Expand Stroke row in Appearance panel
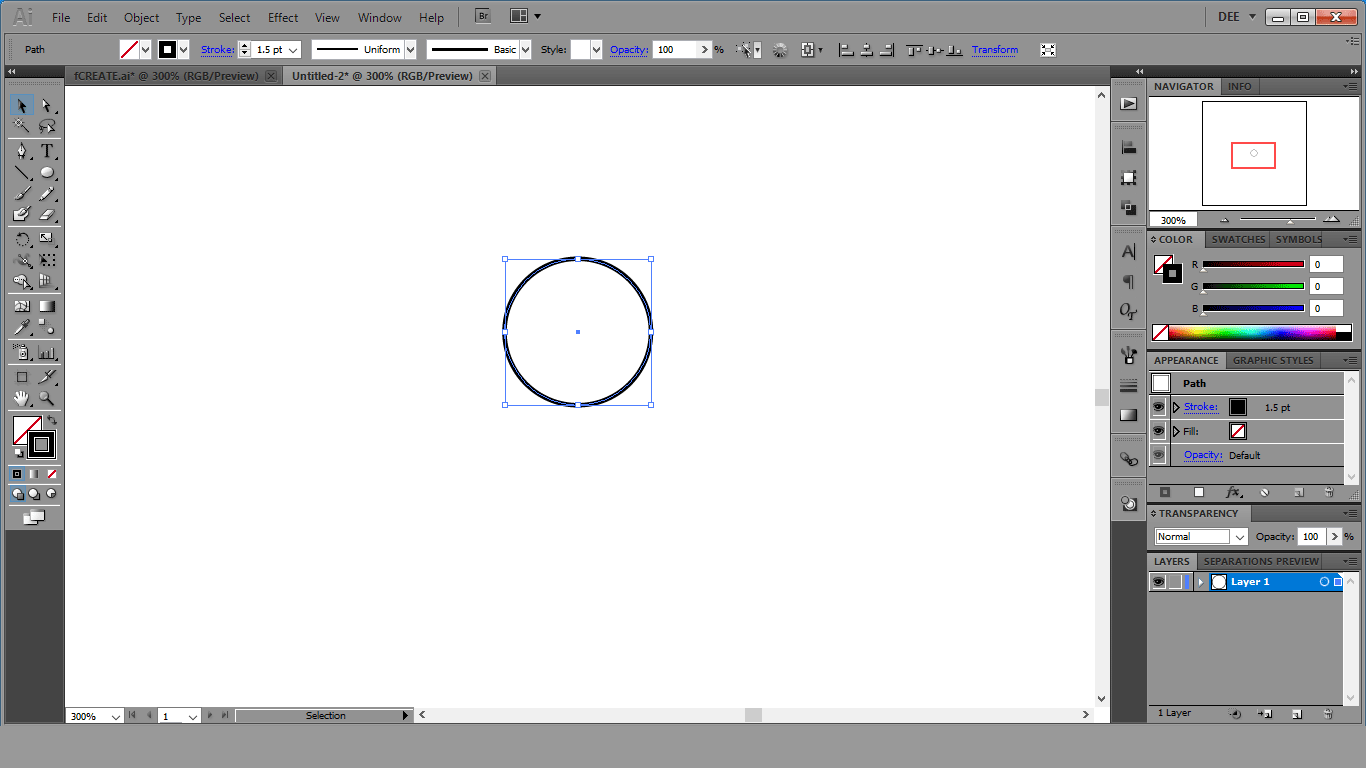Image resolution: width=1366 pixels, height=768 pixels. (1176, 407)
